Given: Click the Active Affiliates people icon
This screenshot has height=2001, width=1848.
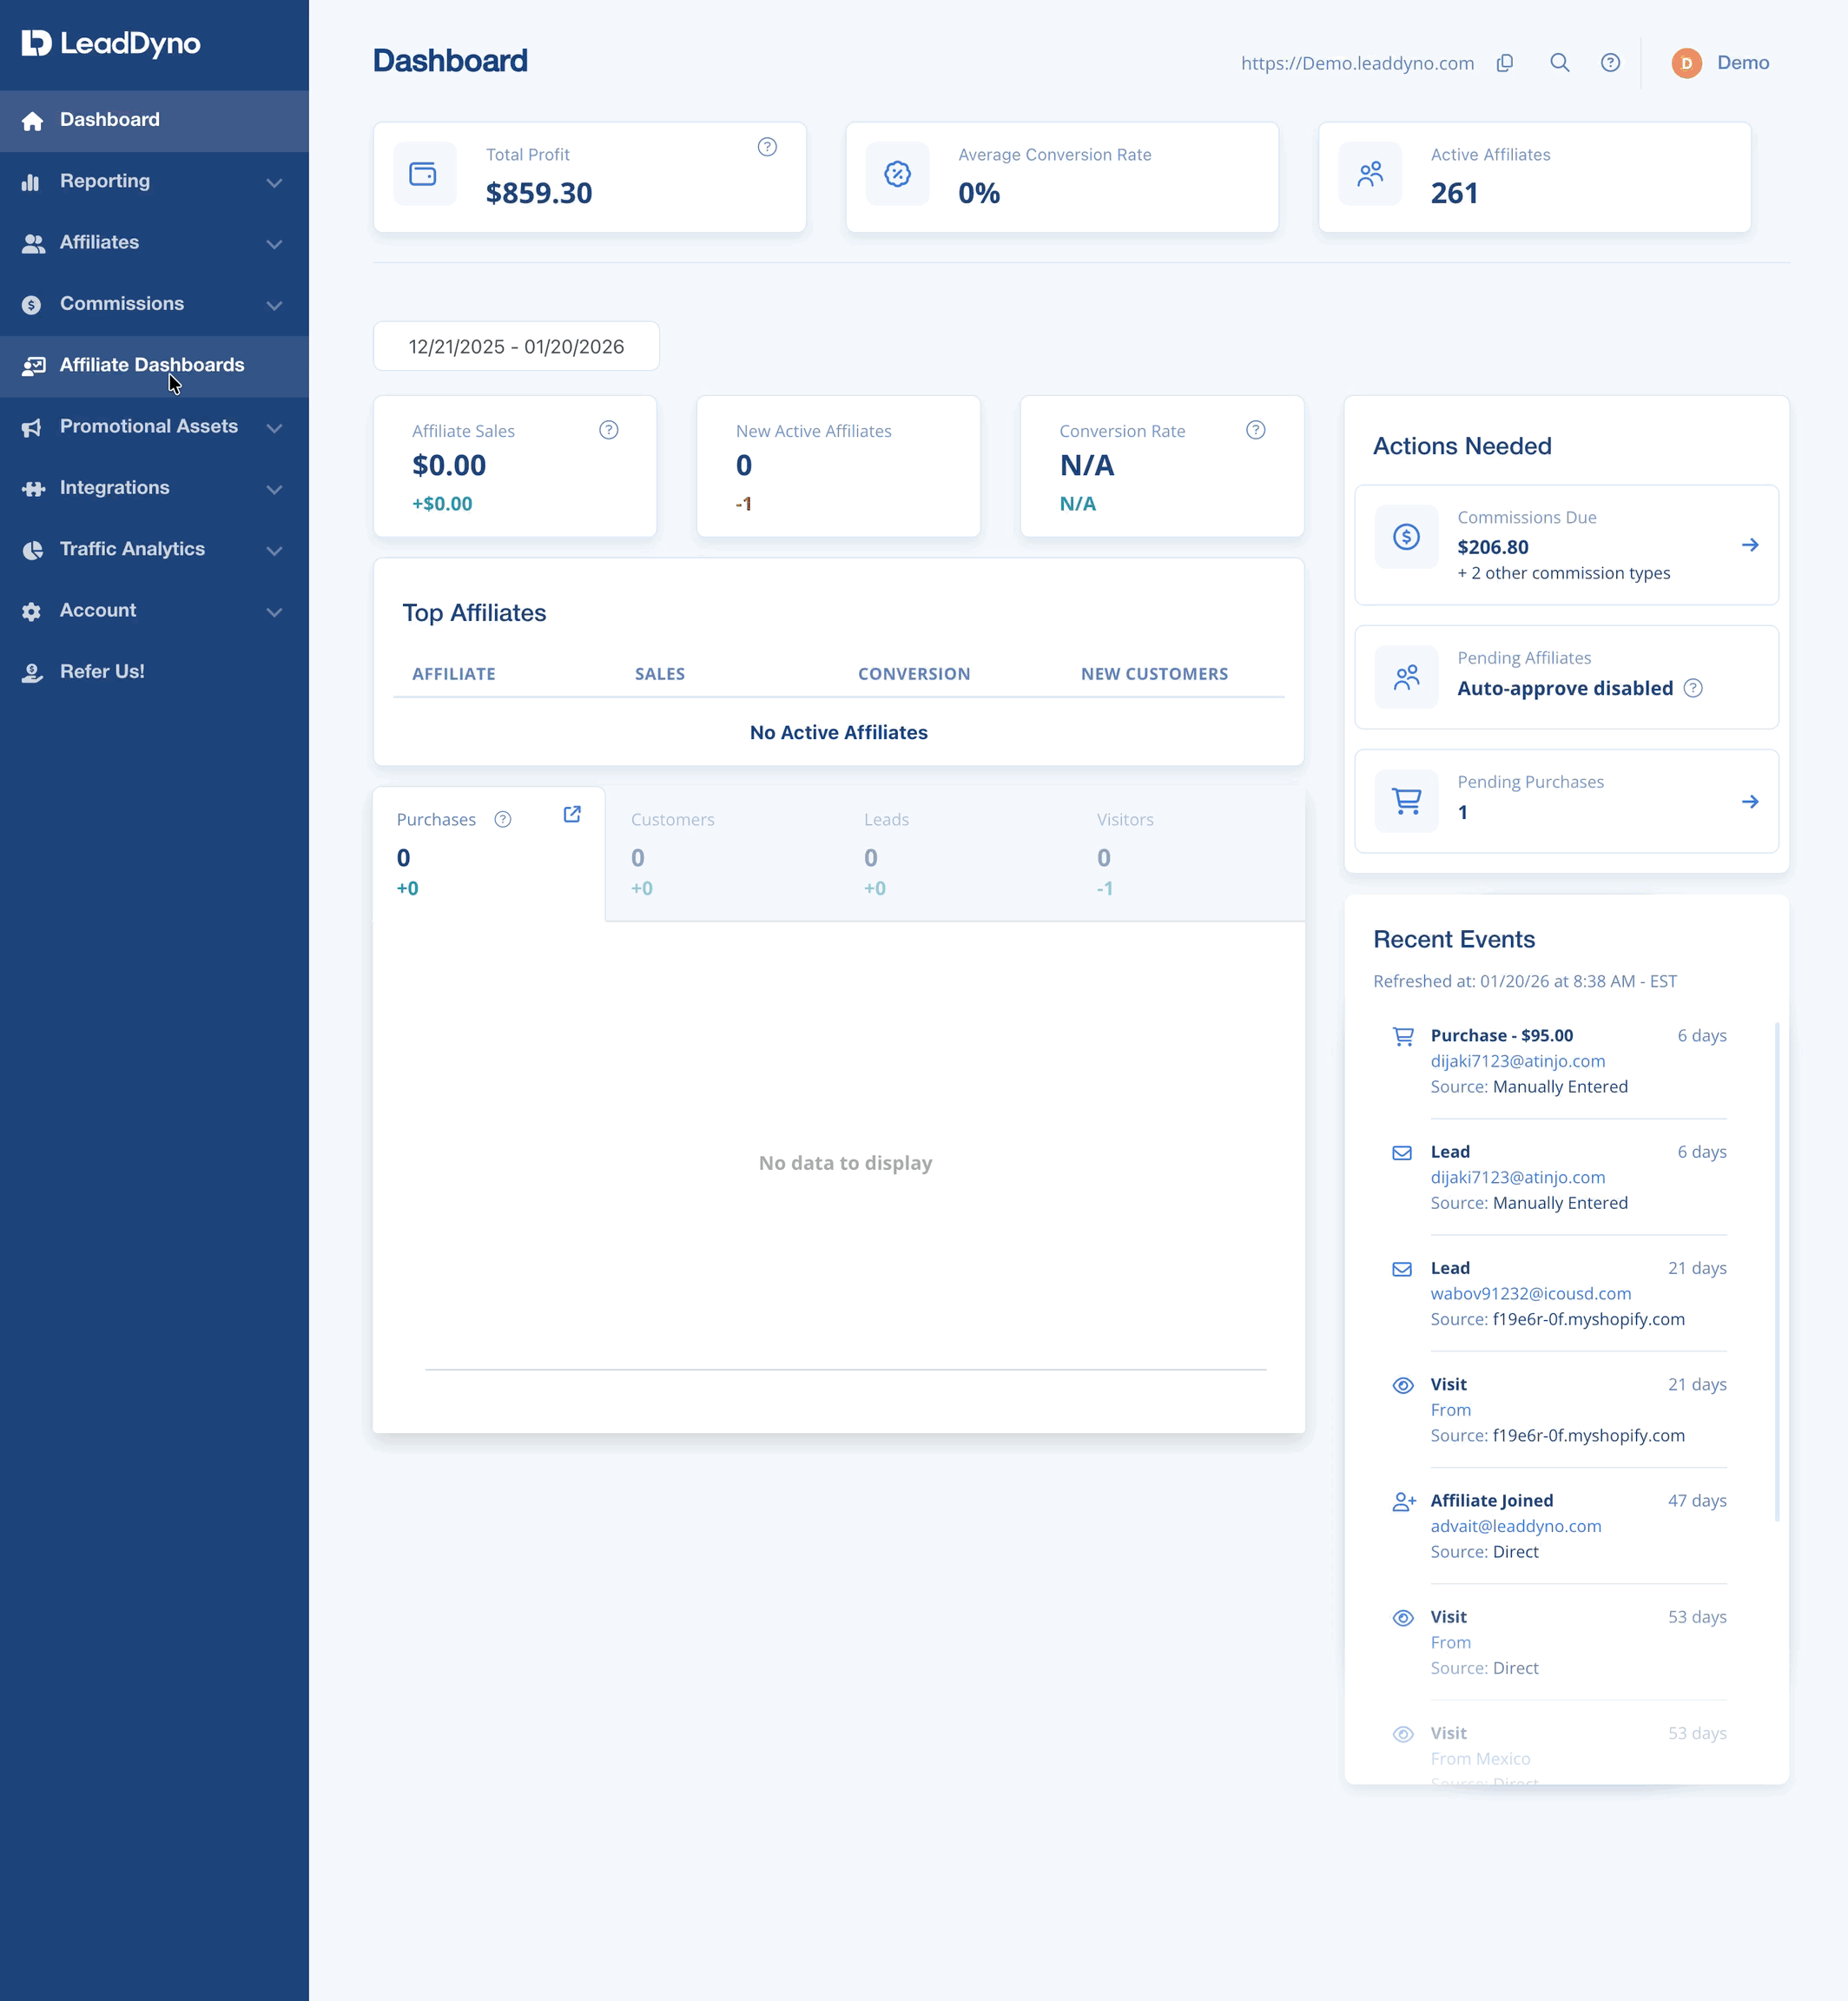Looking at the screenshot, I should (x=1370, y=174).
